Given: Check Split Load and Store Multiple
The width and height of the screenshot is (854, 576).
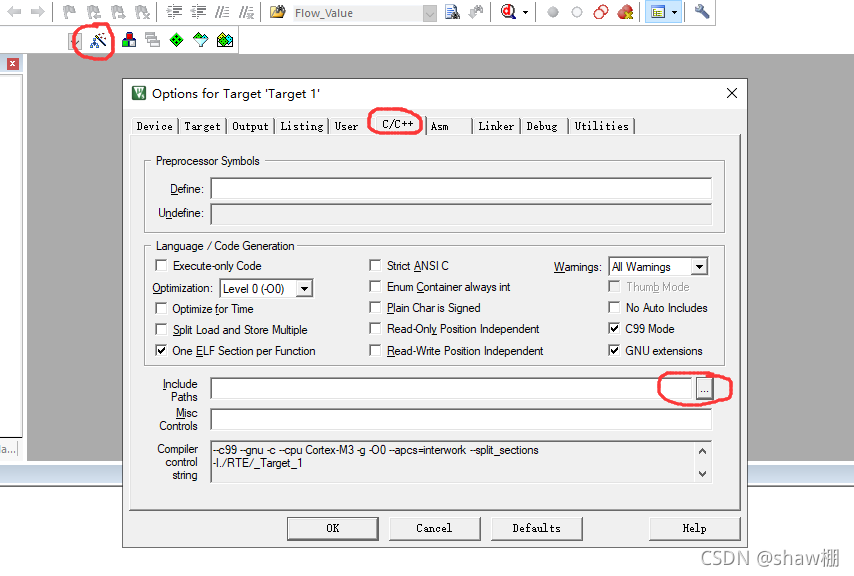Looking at the screenshot, I should (x=161, y=329).
